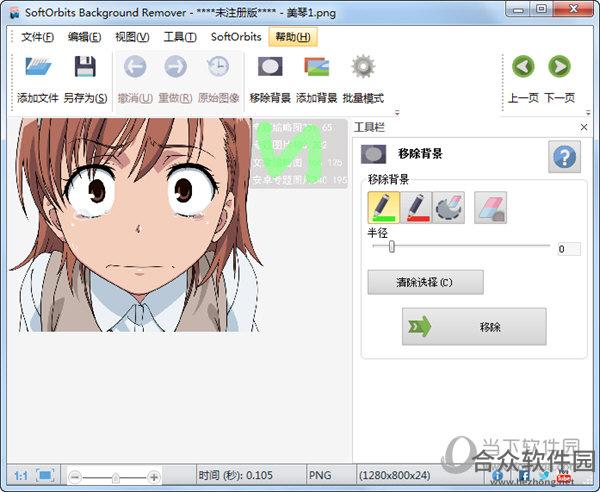This screenshot has width=600, height=492.
Task: Click the 重做(R) redo arrow
Action: point(175,67)
